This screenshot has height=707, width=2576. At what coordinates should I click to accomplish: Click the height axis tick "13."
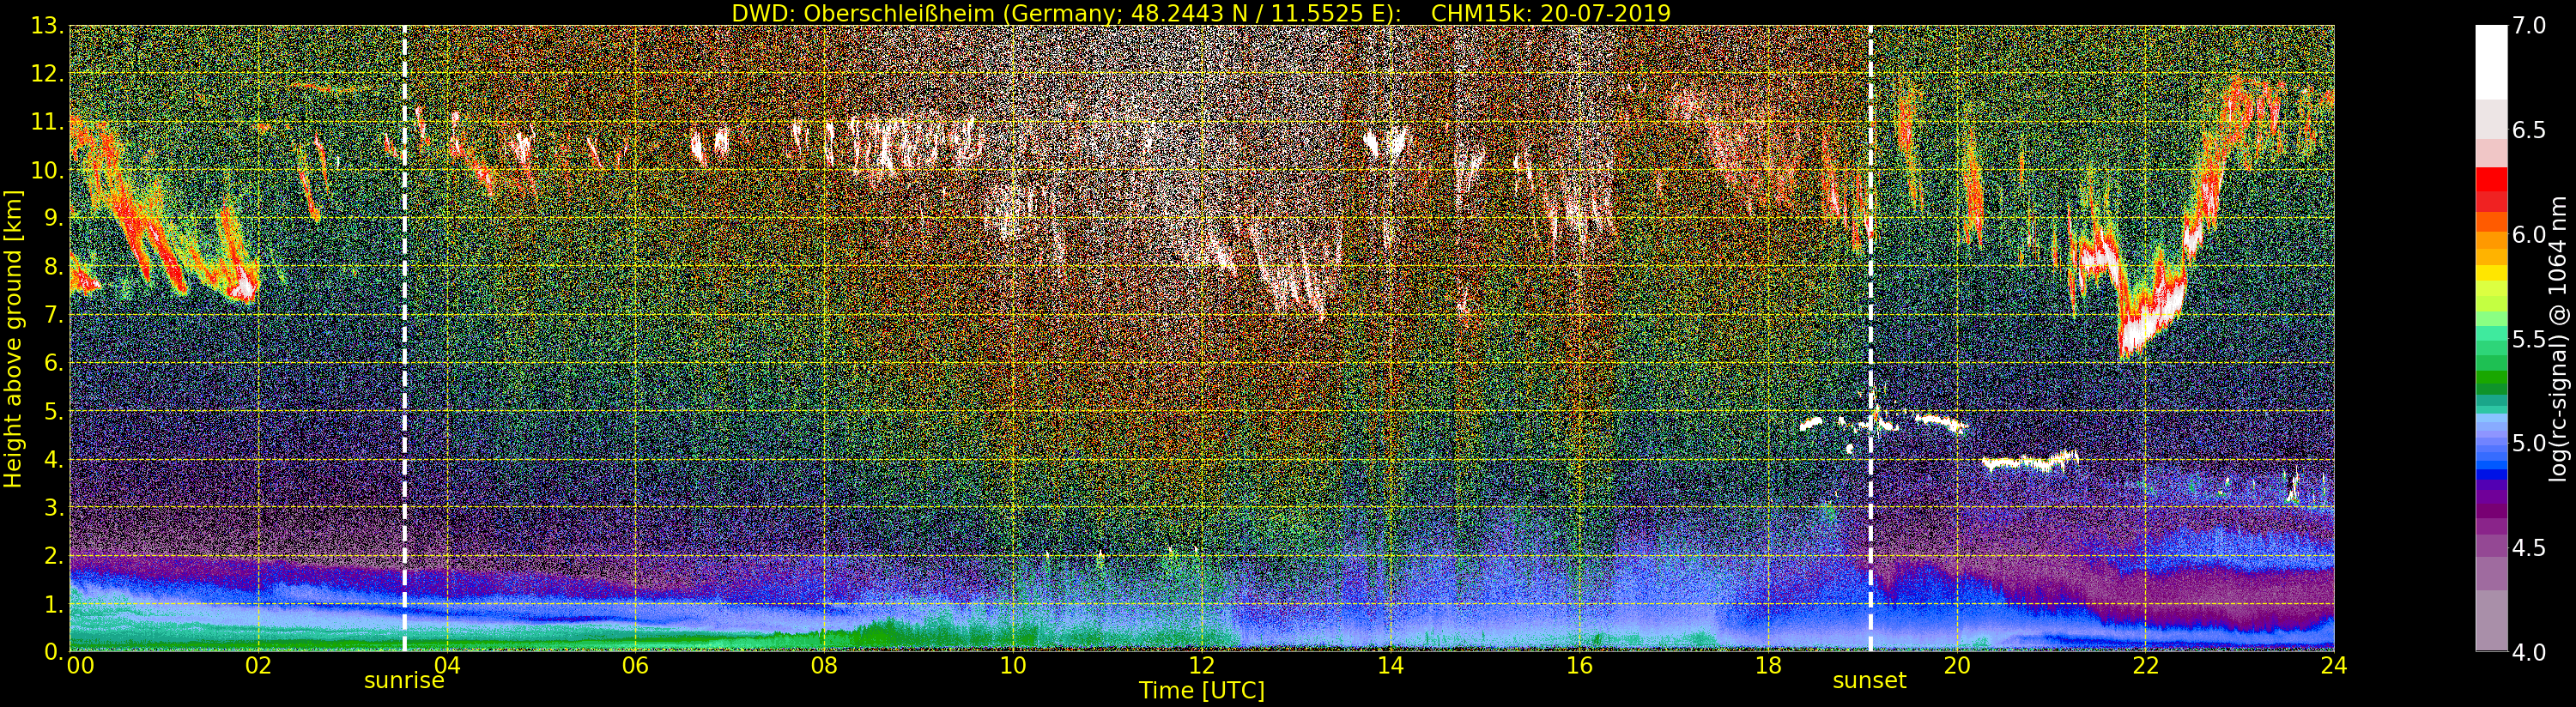pyautogui.click(x=47, y=26)
